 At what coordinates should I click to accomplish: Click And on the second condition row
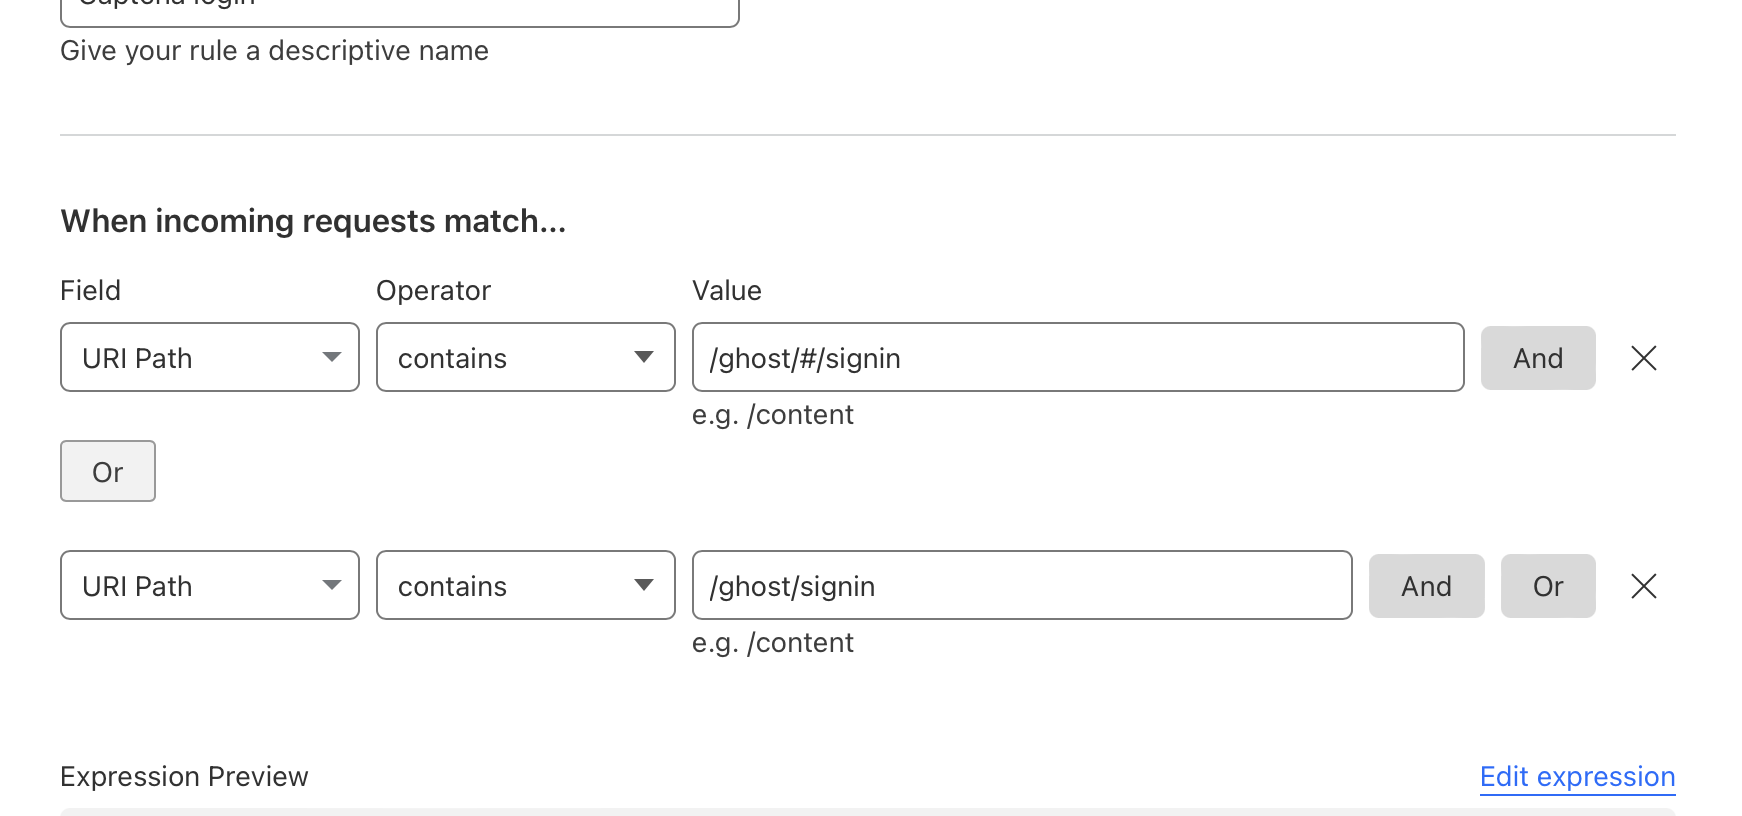point(1426,586)
